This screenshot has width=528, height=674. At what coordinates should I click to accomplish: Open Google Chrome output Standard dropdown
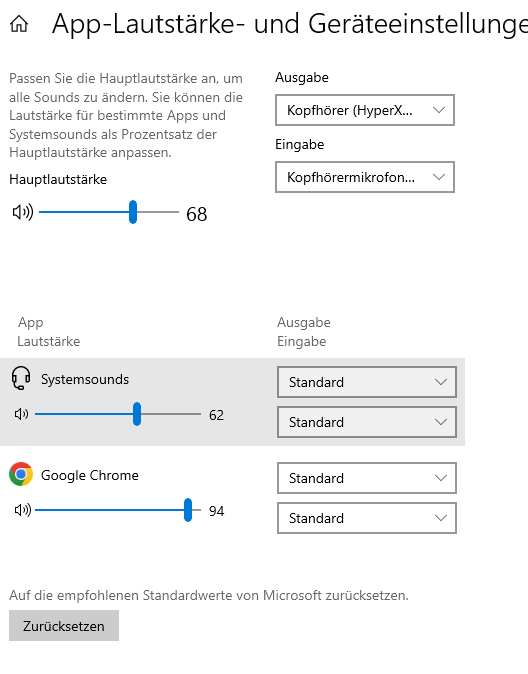(x=367, y=478)
